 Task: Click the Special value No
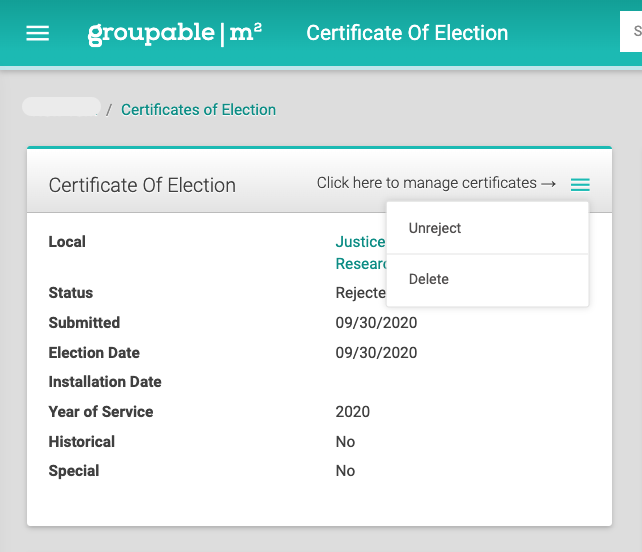point(345,471)
